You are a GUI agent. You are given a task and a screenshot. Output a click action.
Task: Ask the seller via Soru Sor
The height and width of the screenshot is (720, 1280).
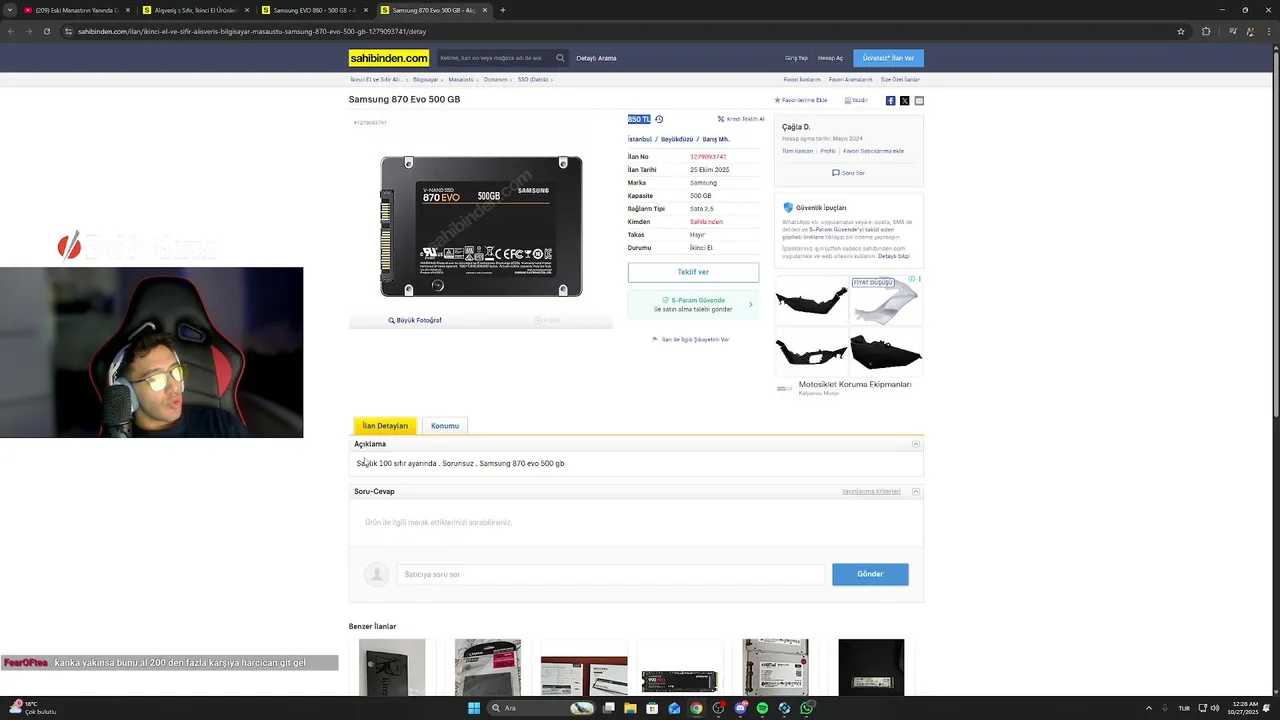[848, 173]
